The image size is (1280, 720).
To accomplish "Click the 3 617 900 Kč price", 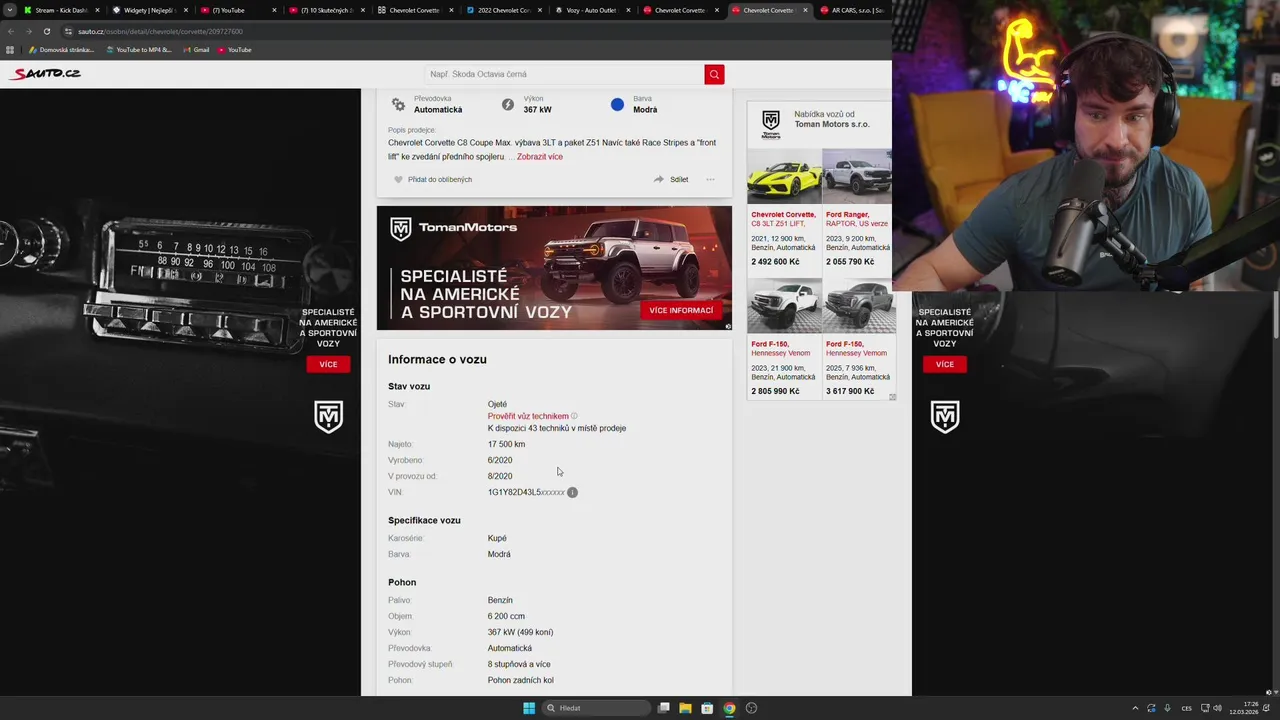I will pos(850,391).
